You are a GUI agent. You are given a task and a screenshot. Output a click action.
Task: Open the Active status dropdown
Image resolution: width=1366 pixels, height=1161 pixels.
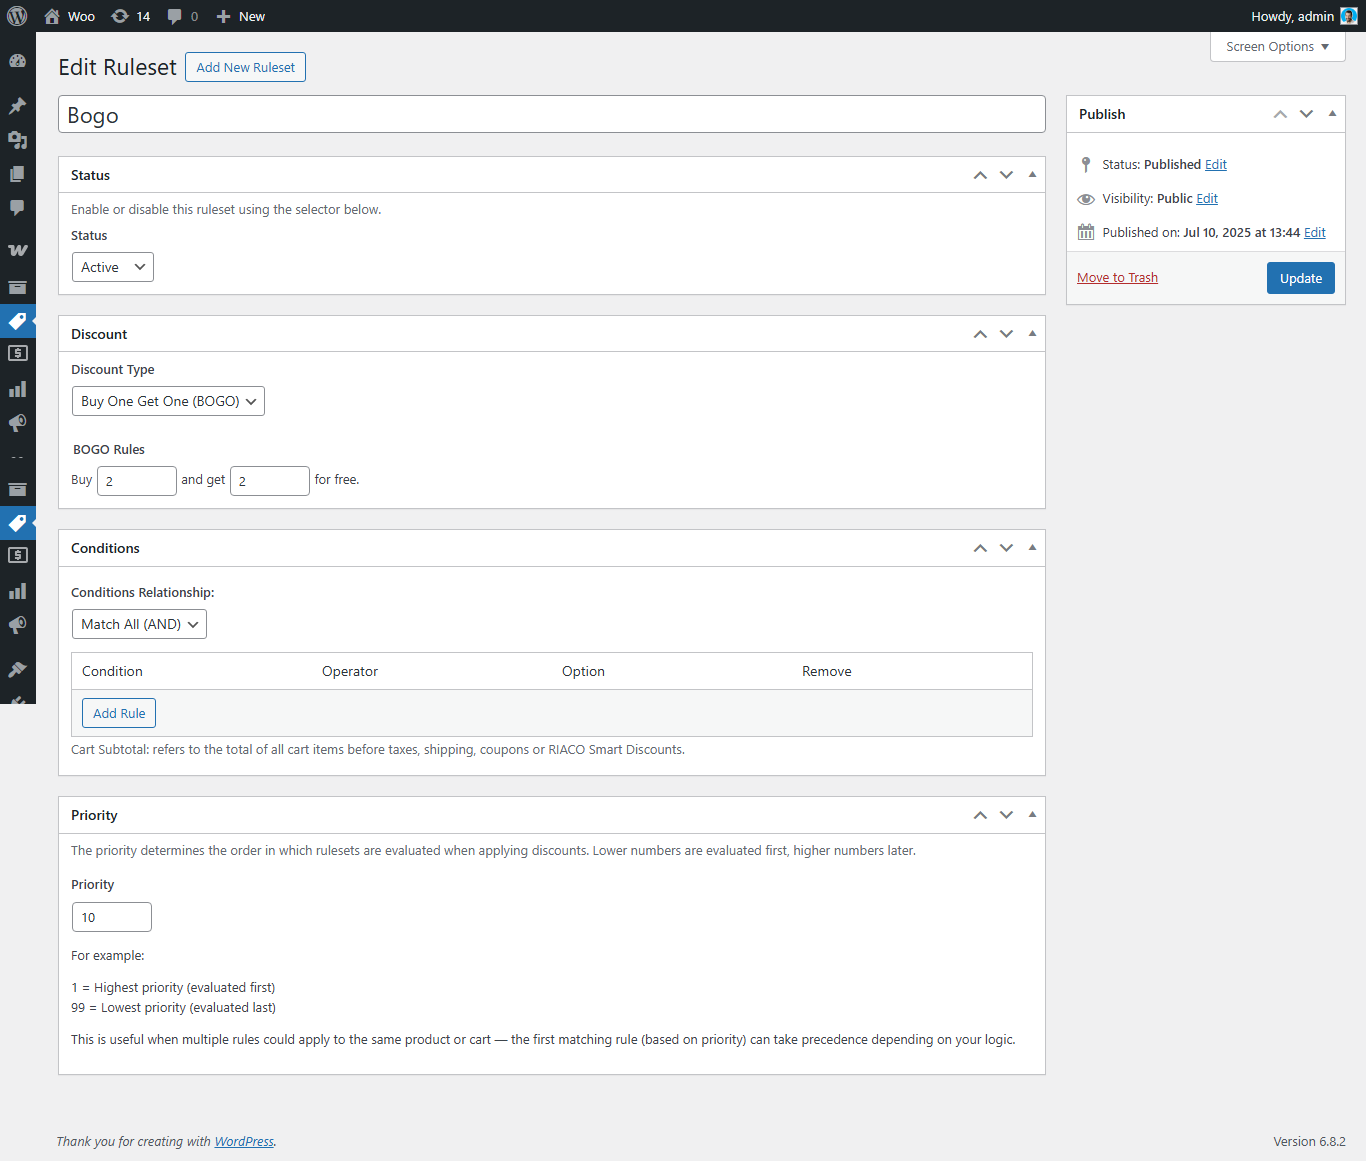113,267
